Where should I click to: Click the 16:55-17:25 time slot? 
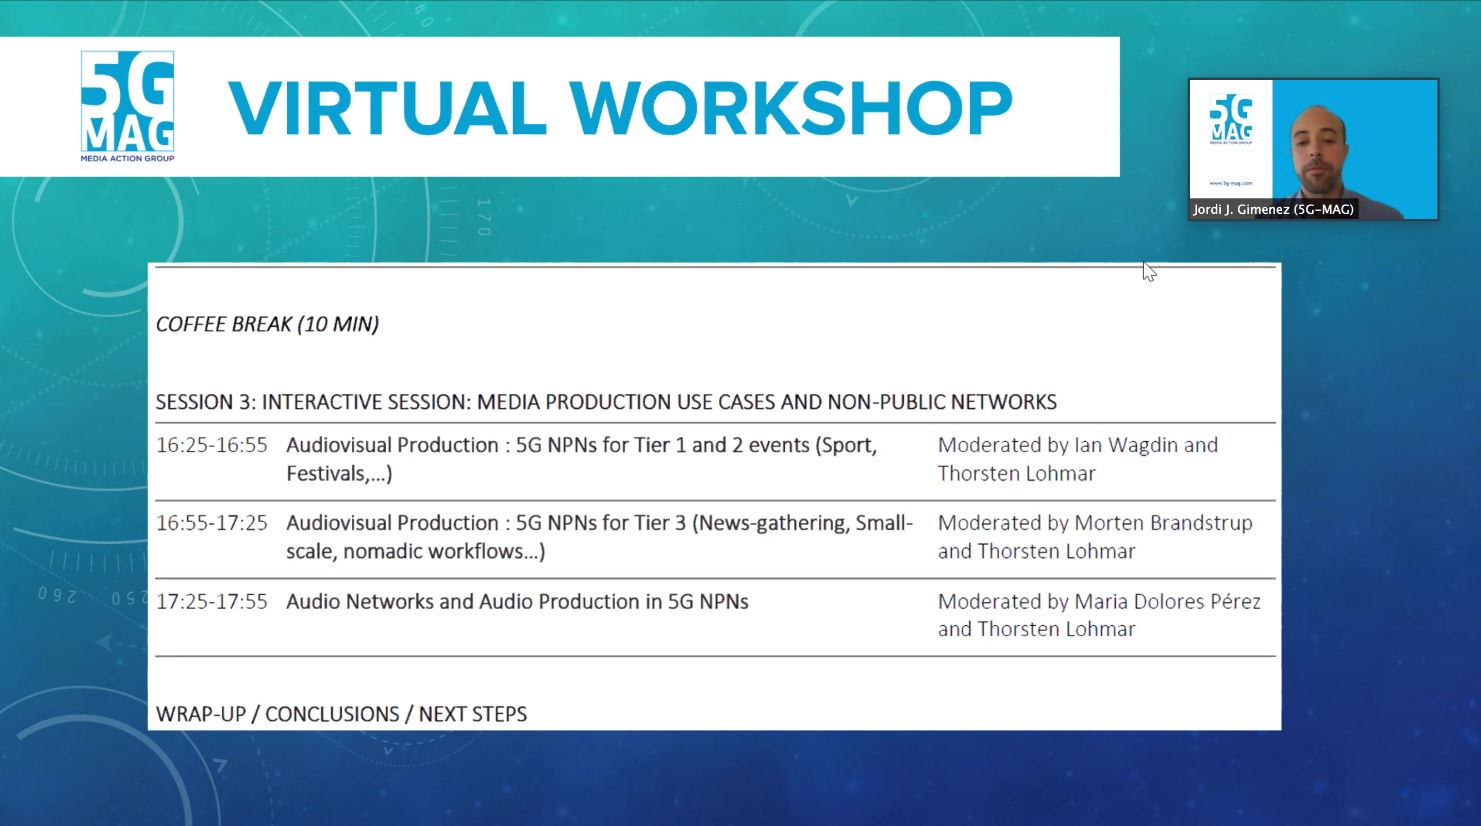point(212,523)
